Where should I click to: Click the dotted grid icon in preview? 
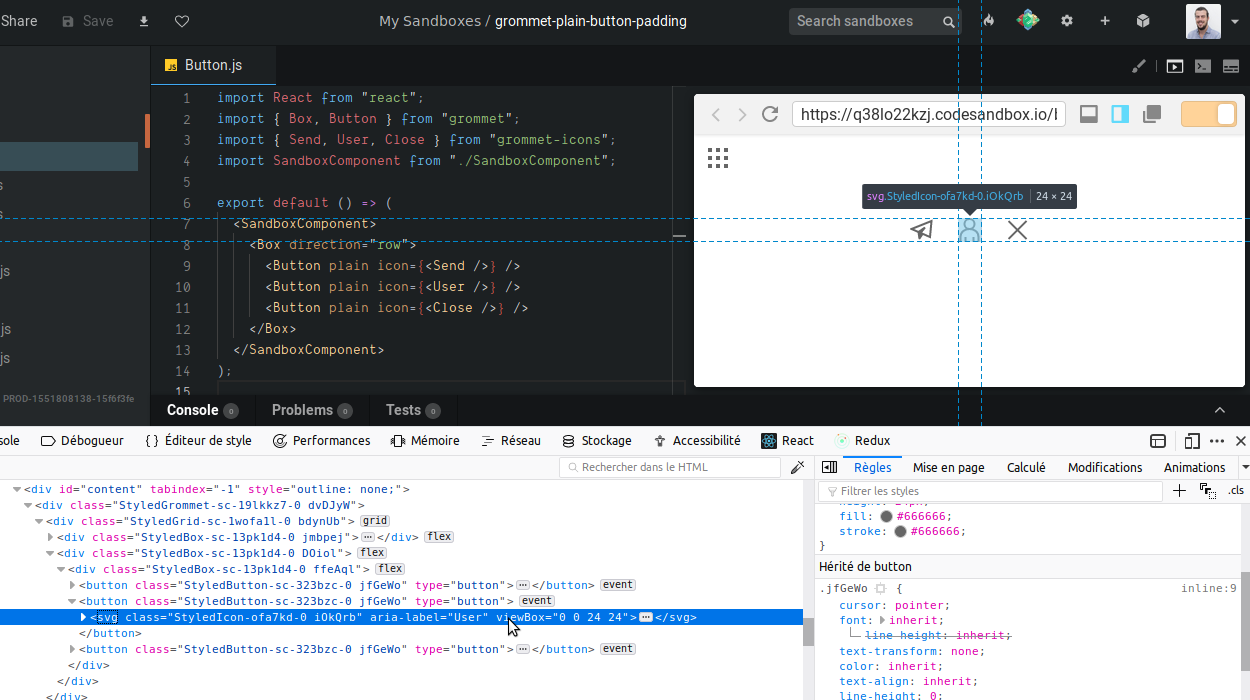(718, 158)
